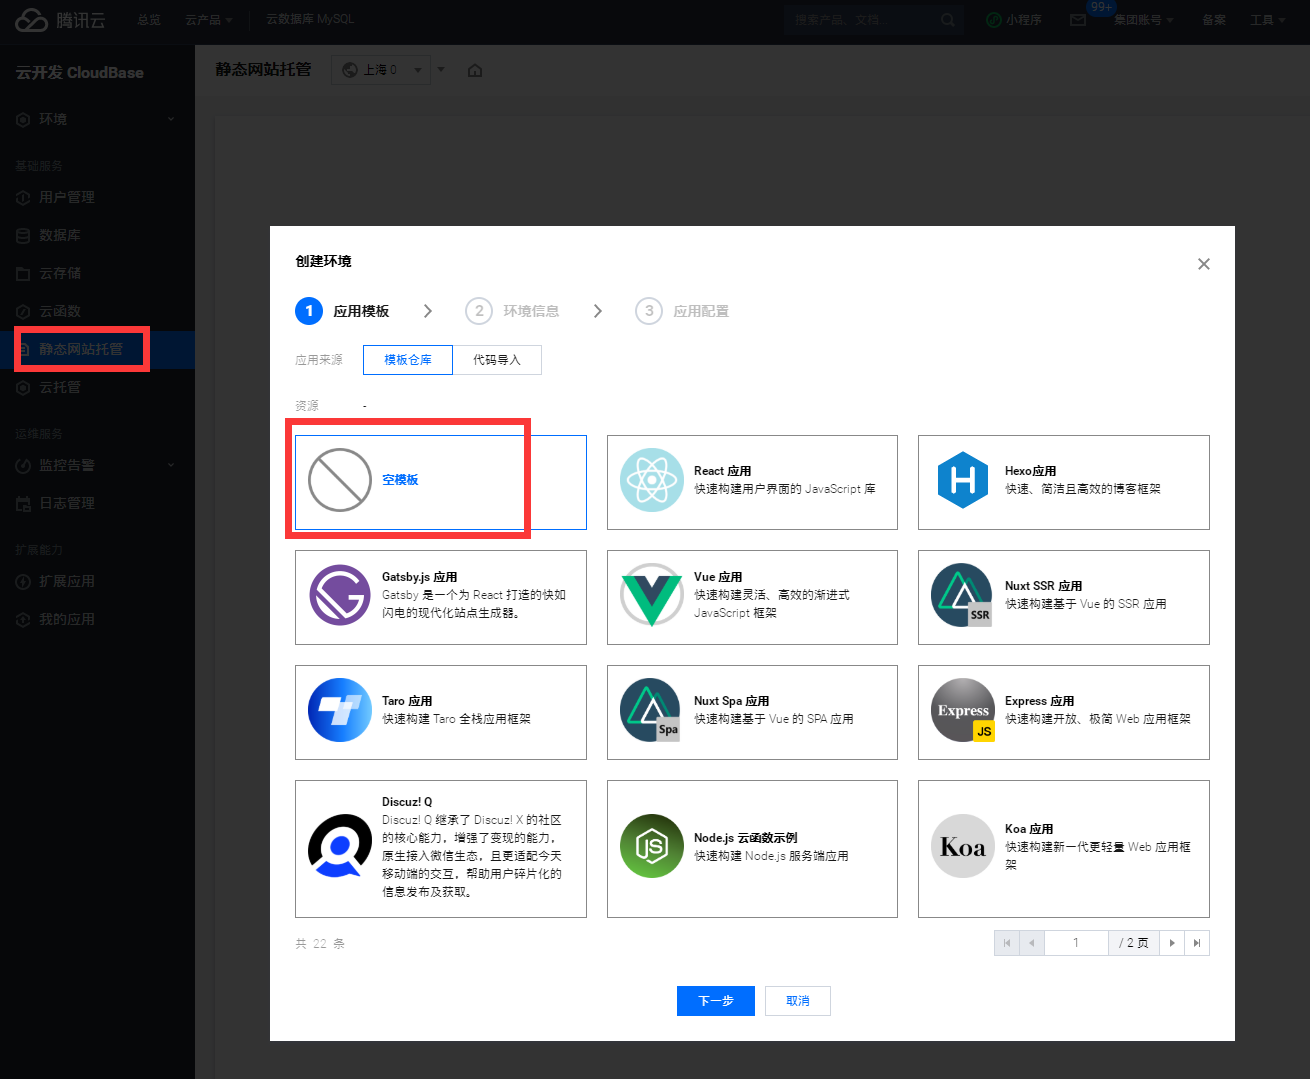Viewport: 1310px width, 1079px height.
Task: Switch to the 代码导入 source tab
Action: coord(497,360)
